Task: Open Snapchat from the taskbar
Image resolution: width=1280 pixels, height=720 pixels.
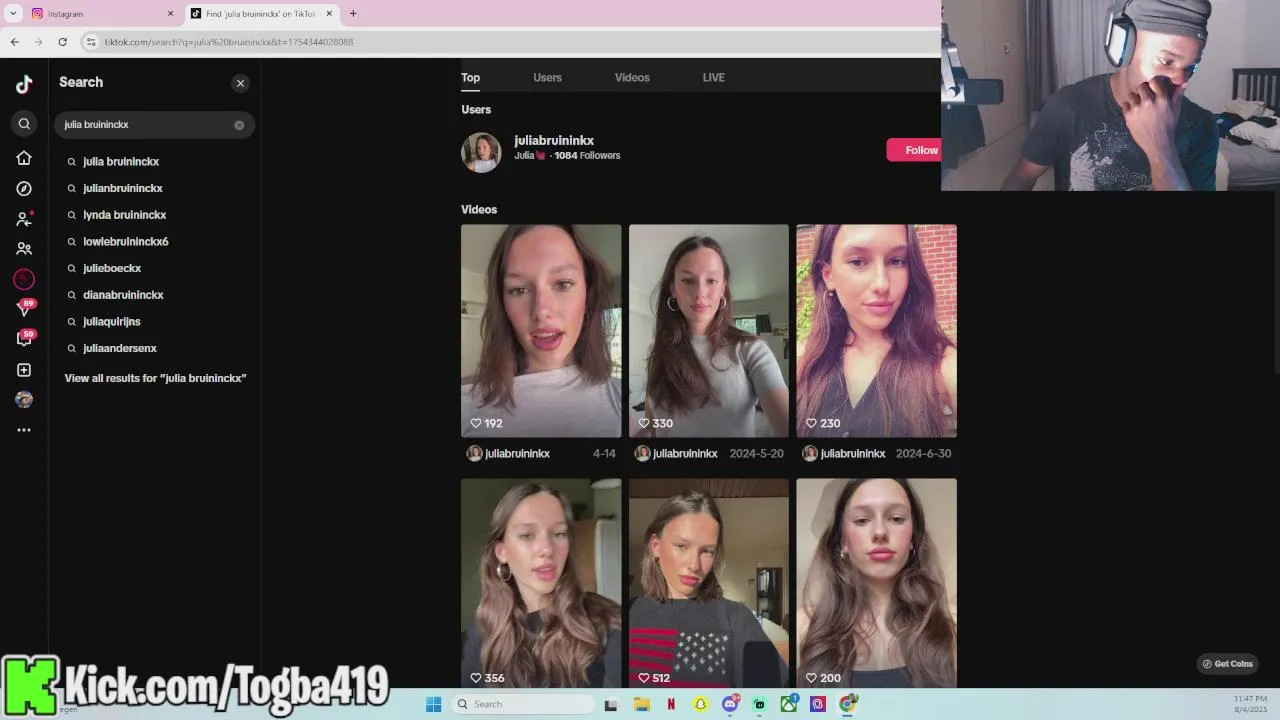Action: [x=701, y=704]
